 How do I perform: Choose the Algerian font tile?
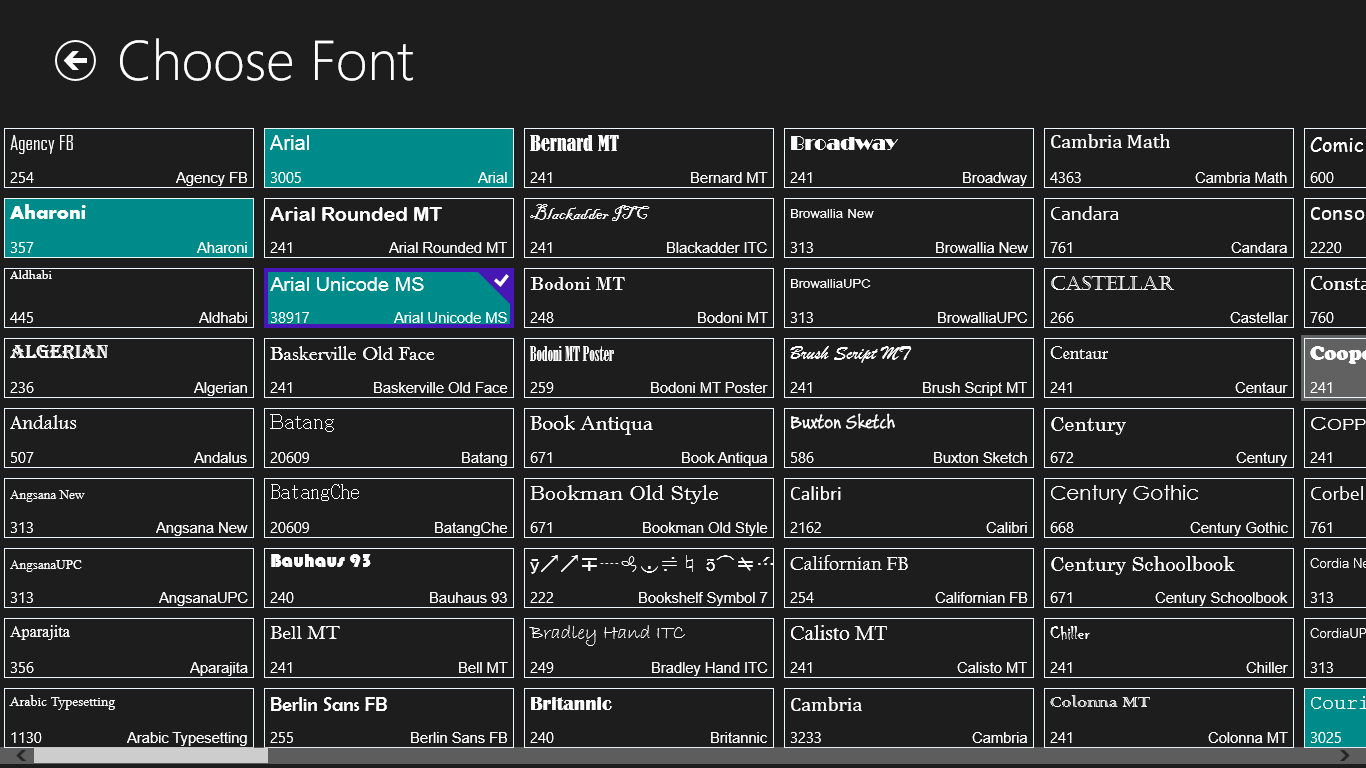tap(129, 368)
